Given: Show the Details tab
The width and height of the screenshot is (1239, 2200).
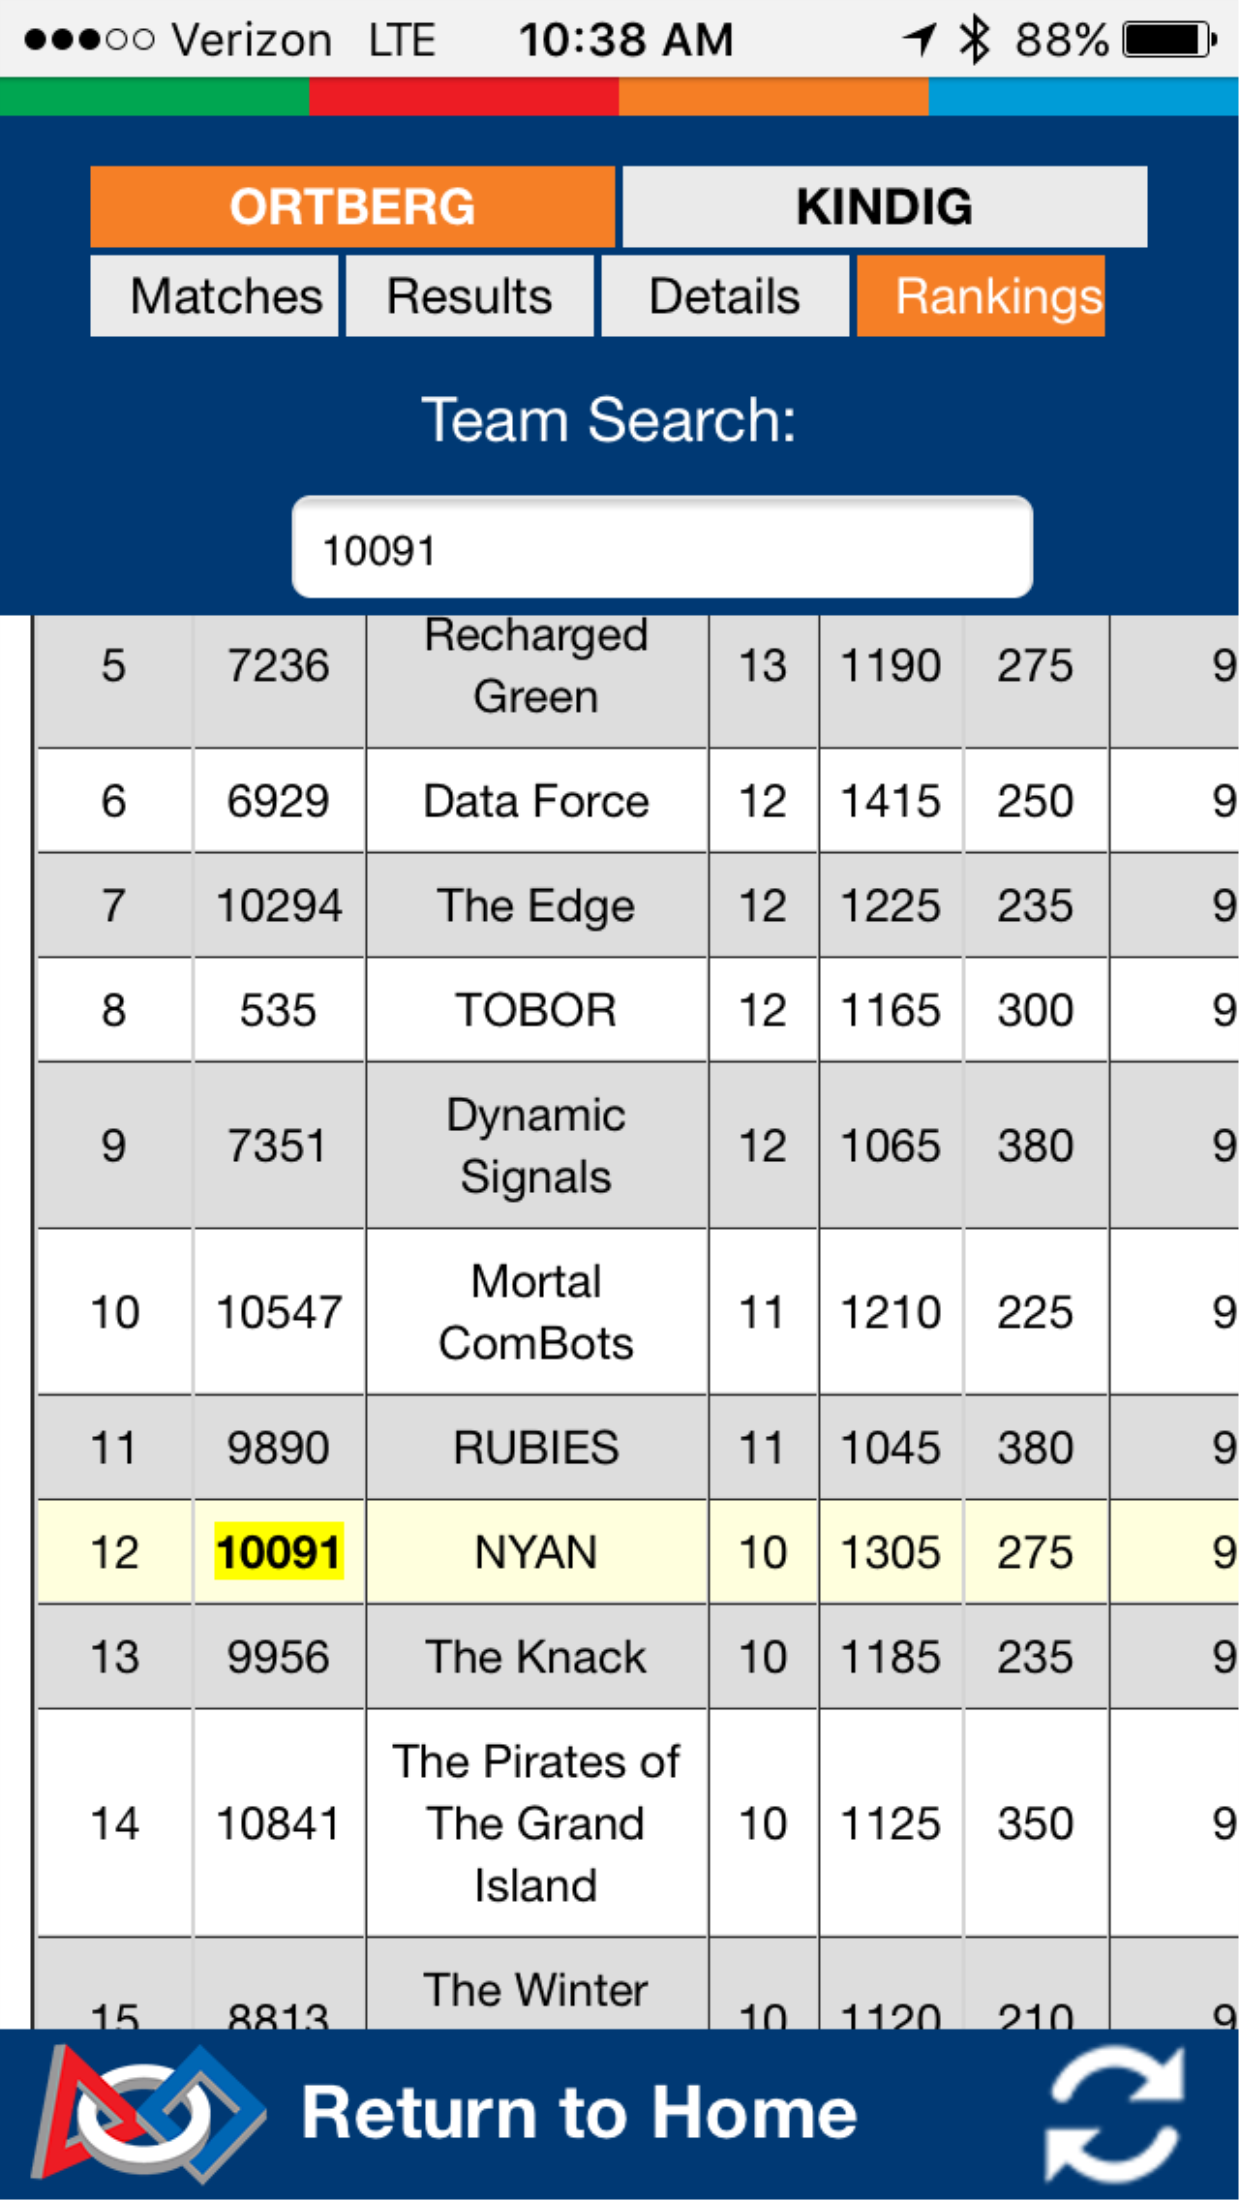Looking at the screenshot, I should [x=725, y=297].
